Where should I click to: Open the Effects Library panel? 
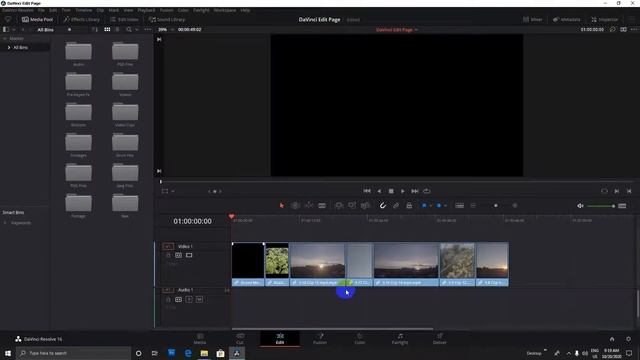pos(82,19)
